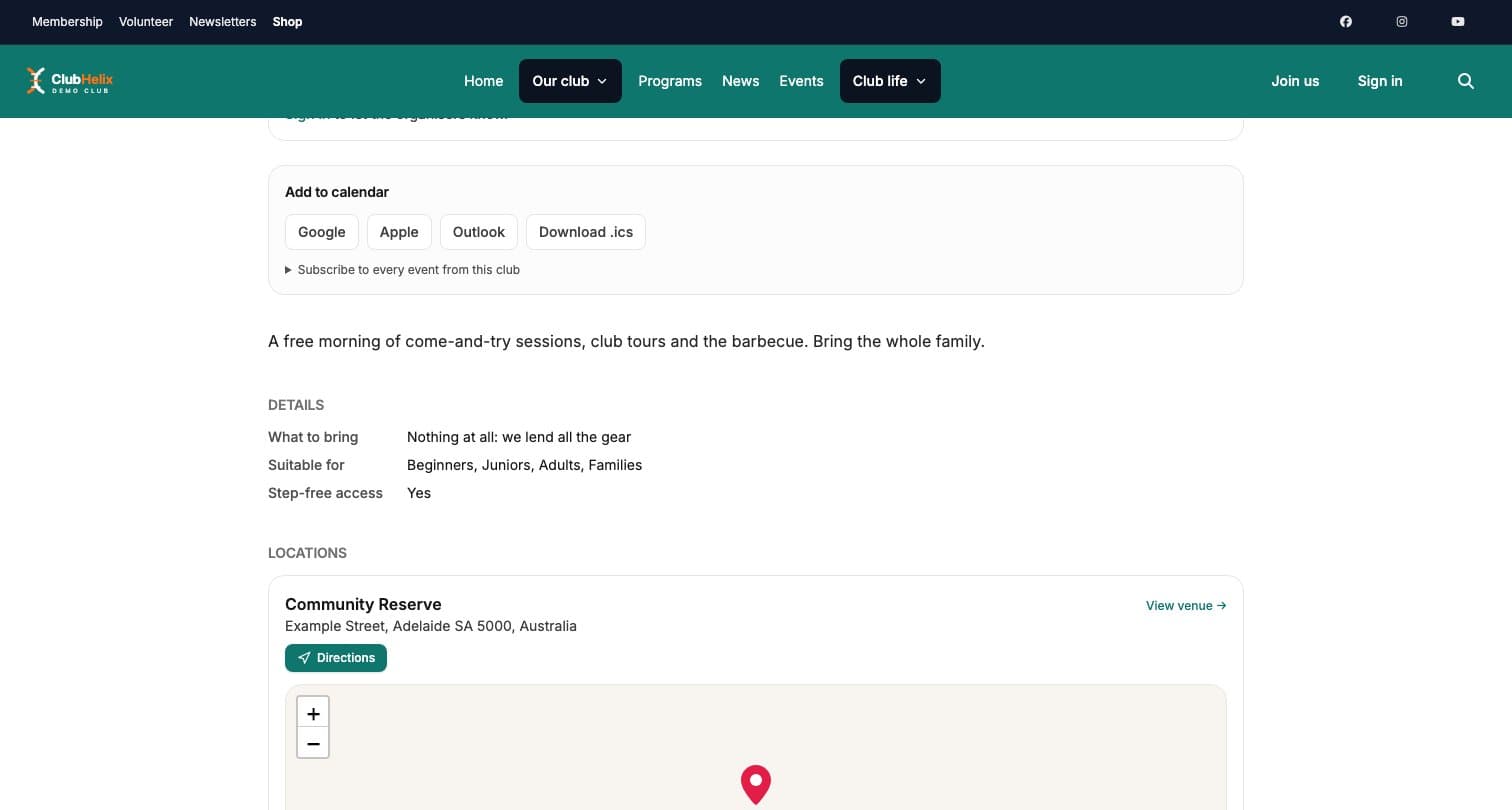
Task: Follow the View venue link
Action: point(1186,606)
